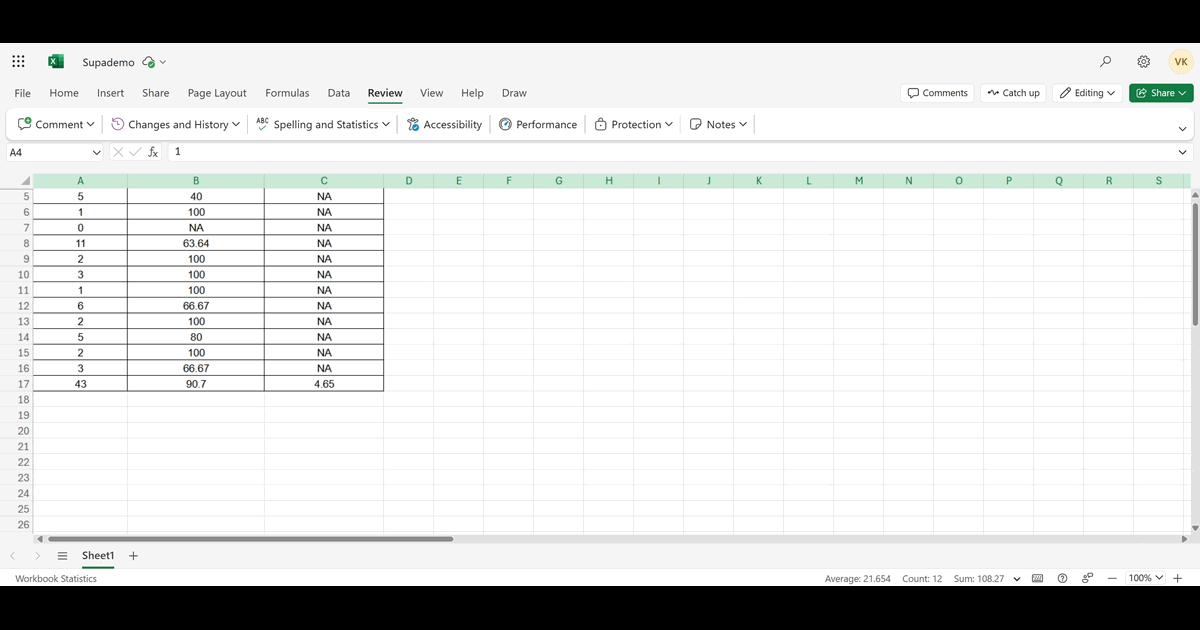Screen dimensions: 1200x630
Task: Open Changes and History dropdown
Action: [175, 124]
